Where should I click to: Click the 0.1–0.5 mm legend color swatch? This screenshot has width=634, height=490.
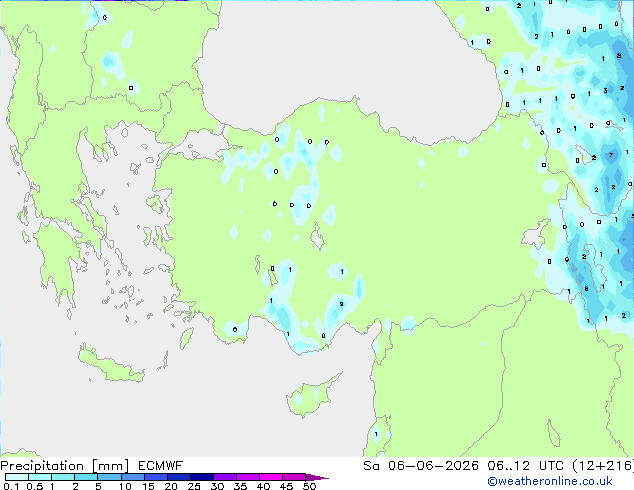(17, 477)
